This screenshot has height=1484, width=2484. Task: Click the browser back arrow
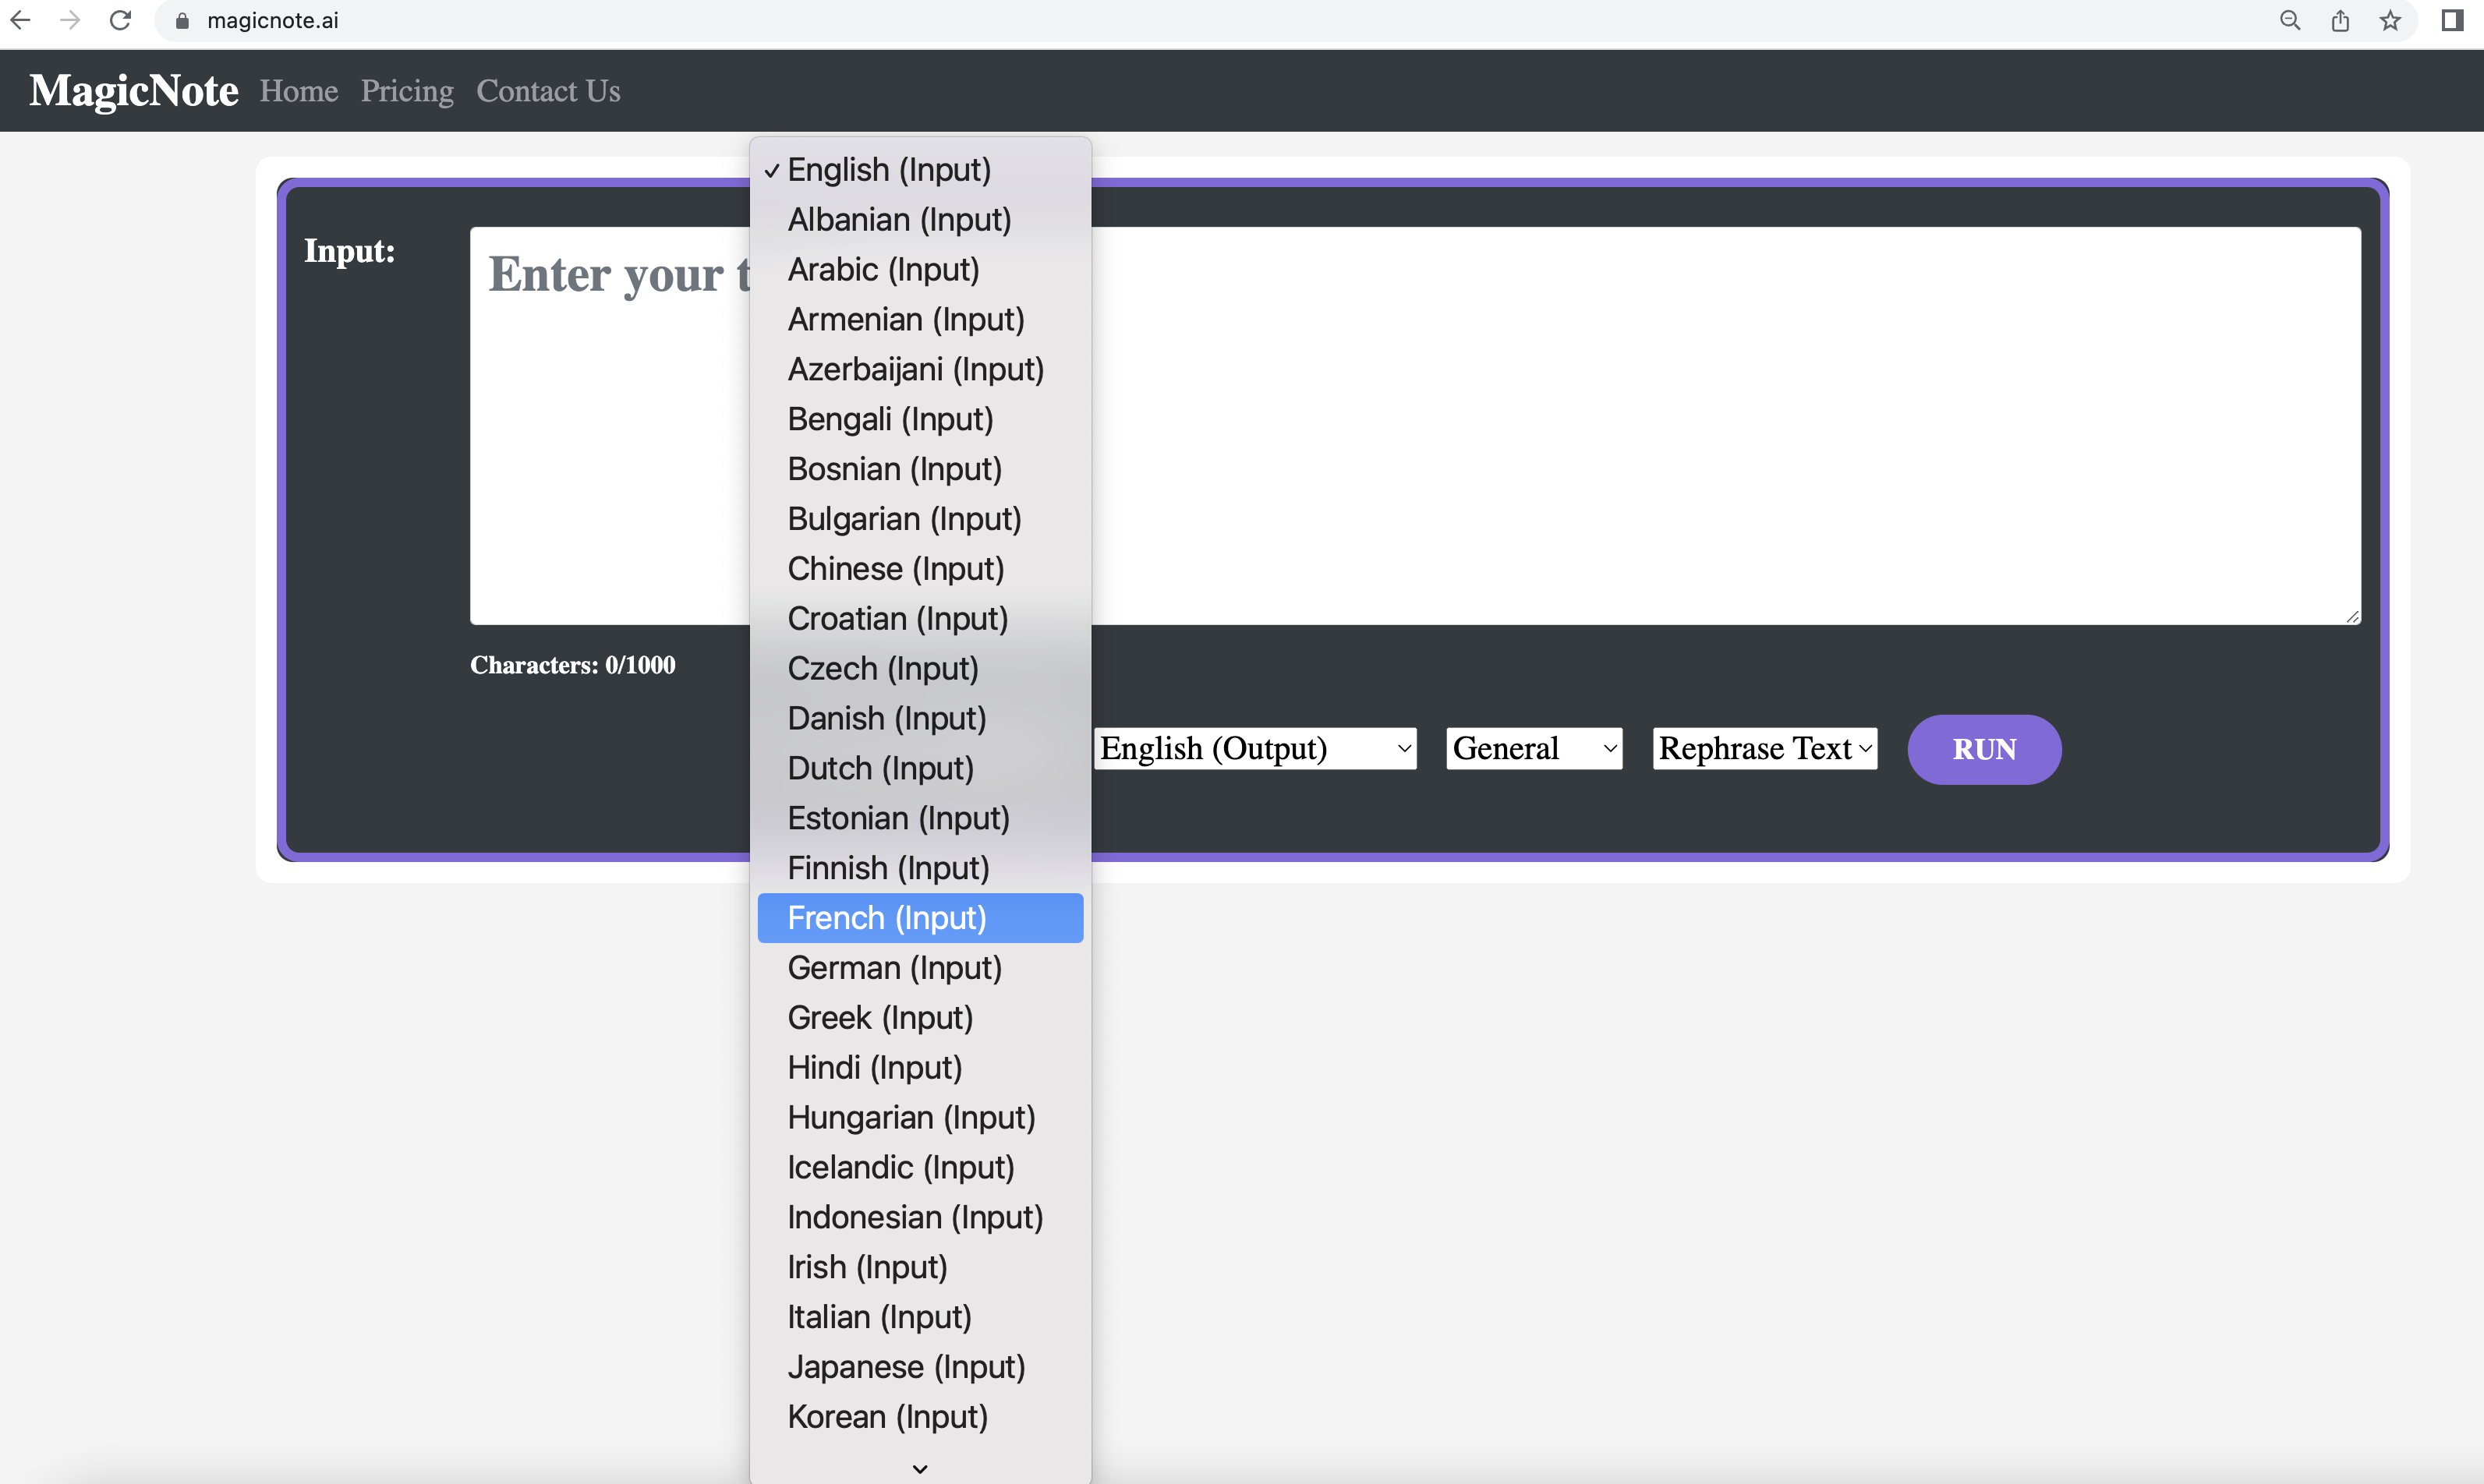pyautogui.click(x=20, y=20)
